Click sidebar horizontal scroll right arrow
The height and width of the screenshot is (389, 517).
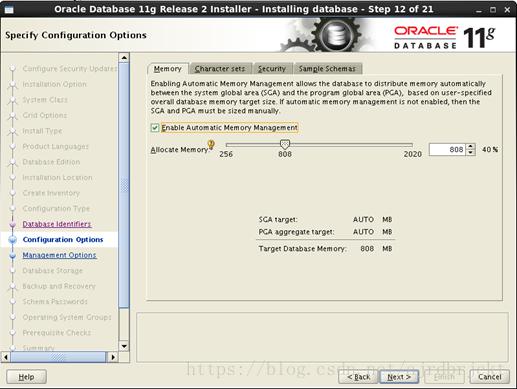pos(113,357)
